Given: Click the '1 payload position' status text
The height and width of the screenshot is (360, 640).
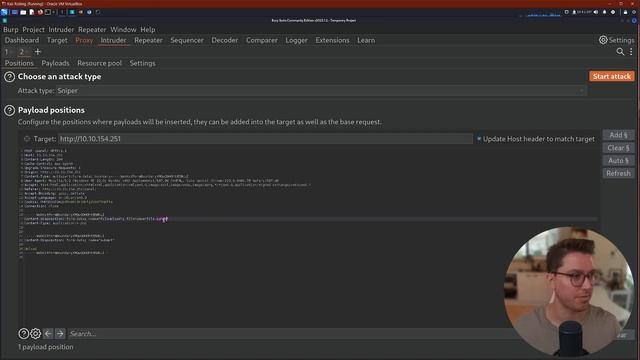Looking at the screenshot, I should pos(46,347).
